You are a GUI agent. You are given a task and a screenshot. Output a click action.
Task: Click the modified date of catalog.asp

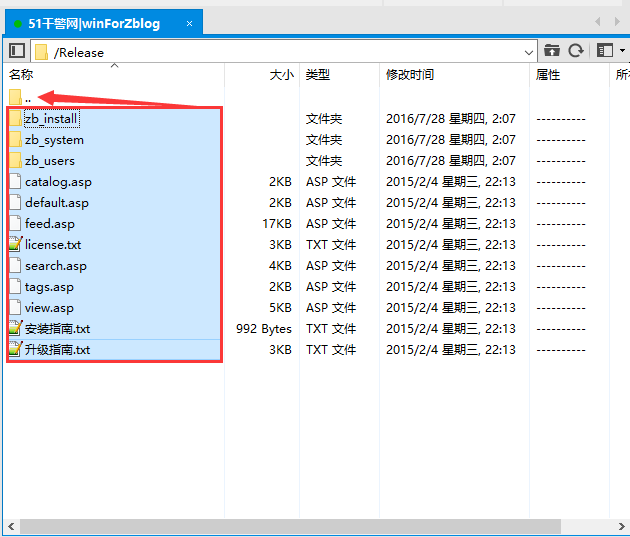[x=450, y=182]
